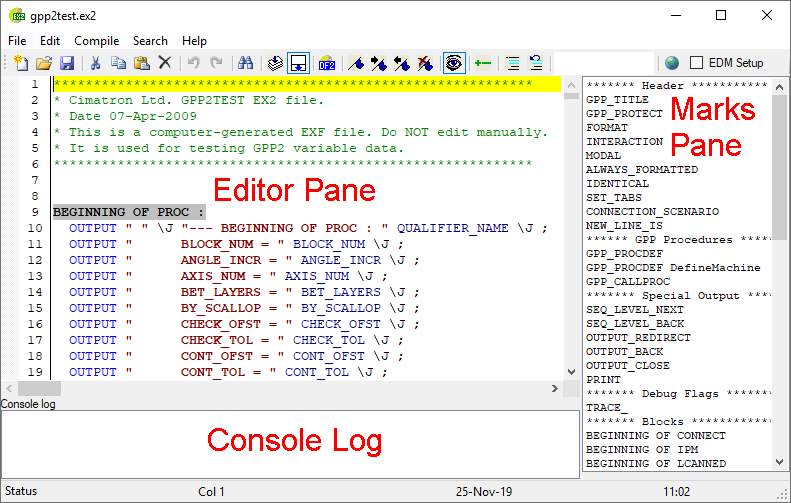Open Find with the binoculars icon
The width and height of the screenshot is (791, 503).
pos(246,63)
